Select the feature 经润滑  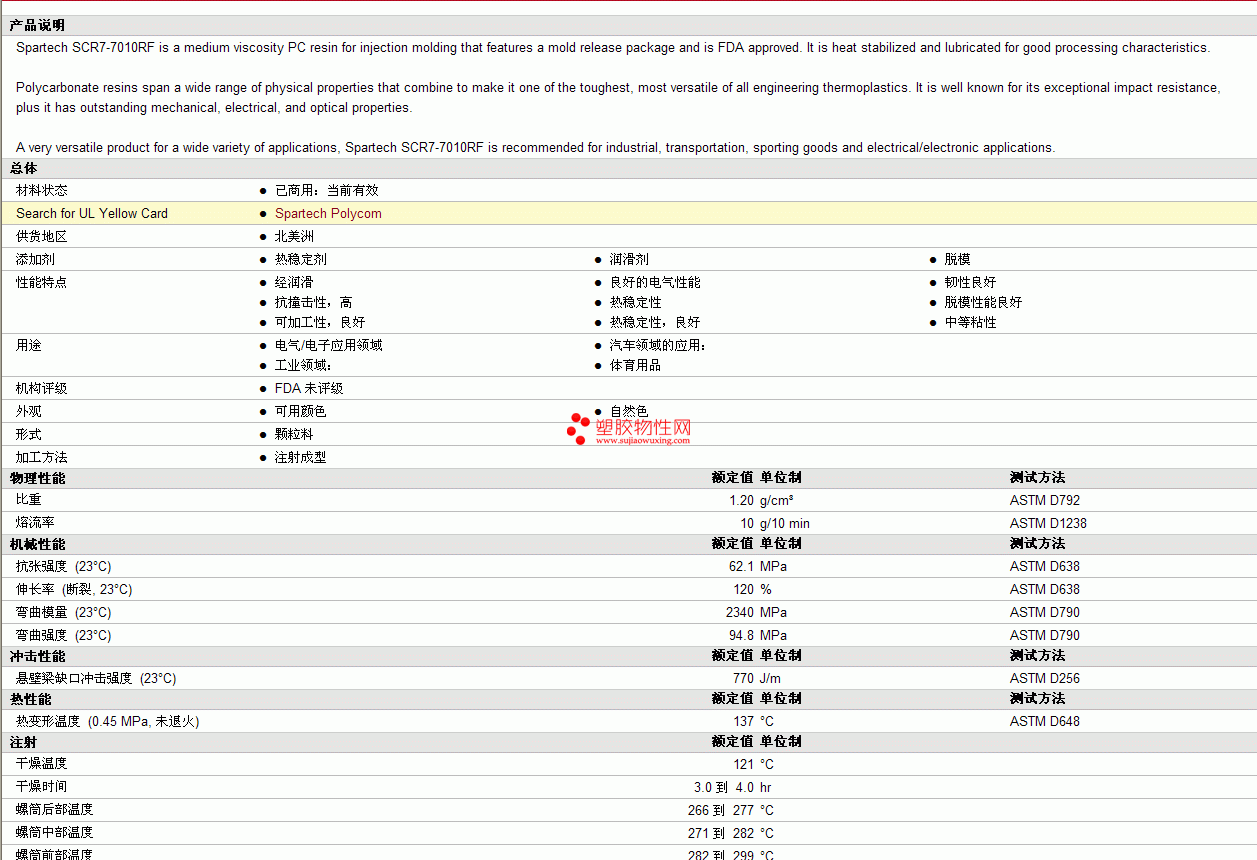tap(294, 282)
